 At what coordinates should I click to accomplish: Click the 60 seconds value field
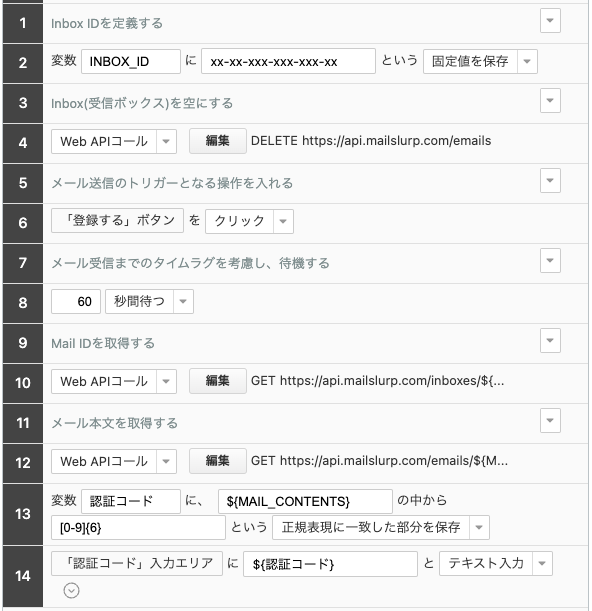(x=76, y=301)
